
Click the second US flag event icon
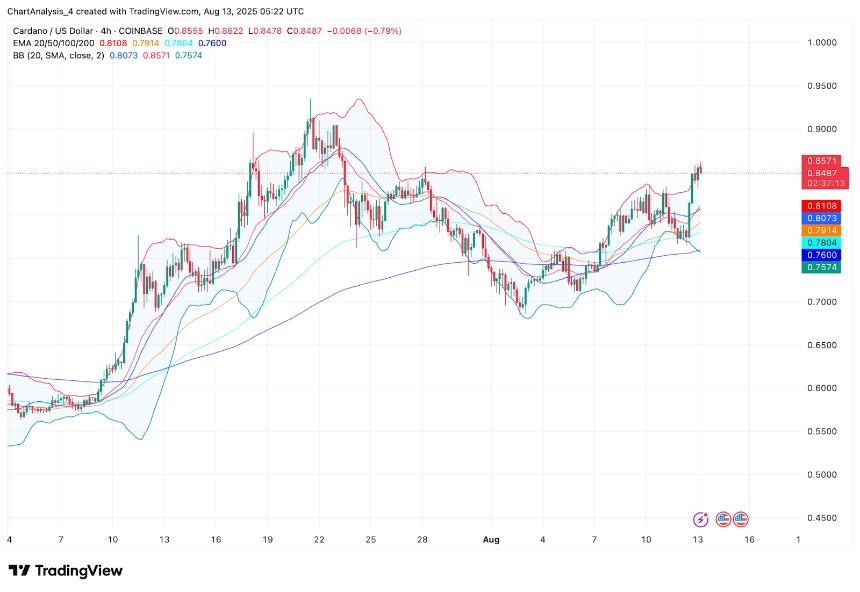(740, 519)
